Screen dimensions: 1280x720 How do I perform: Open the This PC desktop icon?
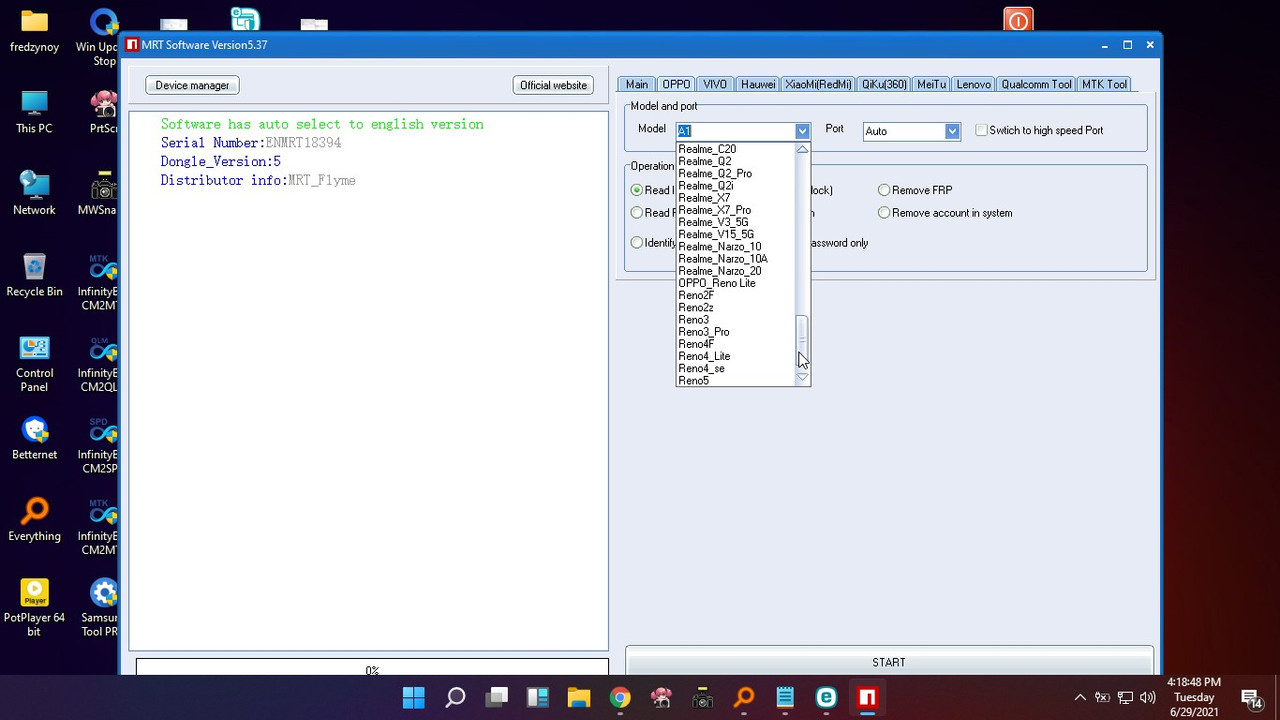tap(34, 112)
